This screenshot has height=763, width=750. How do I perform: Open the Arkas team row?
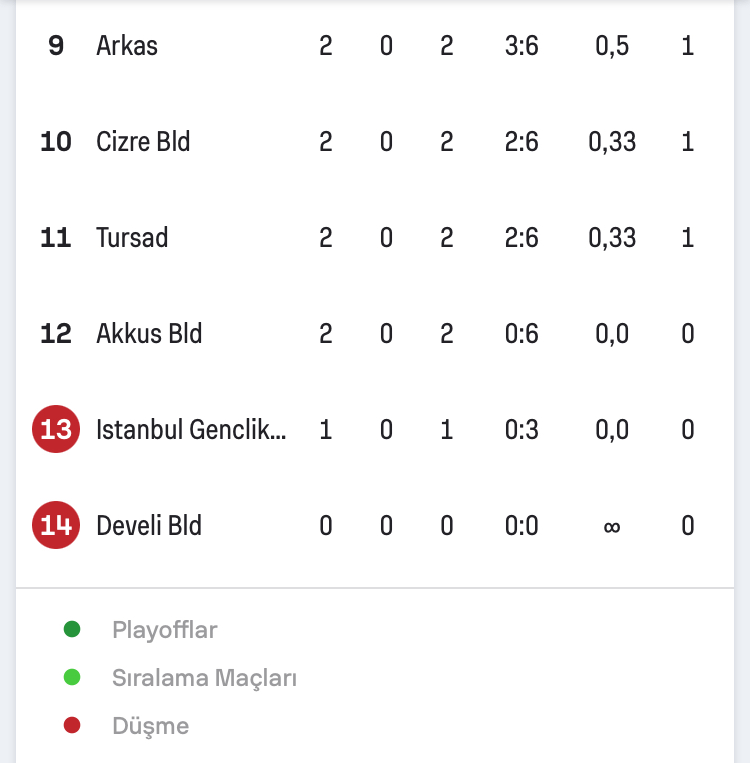(x=375, y=46)
